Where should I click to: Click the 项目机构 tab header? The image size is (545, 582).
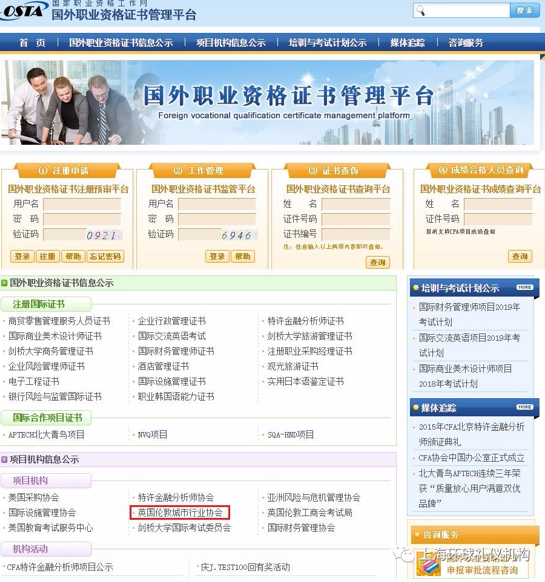[46, 481]
